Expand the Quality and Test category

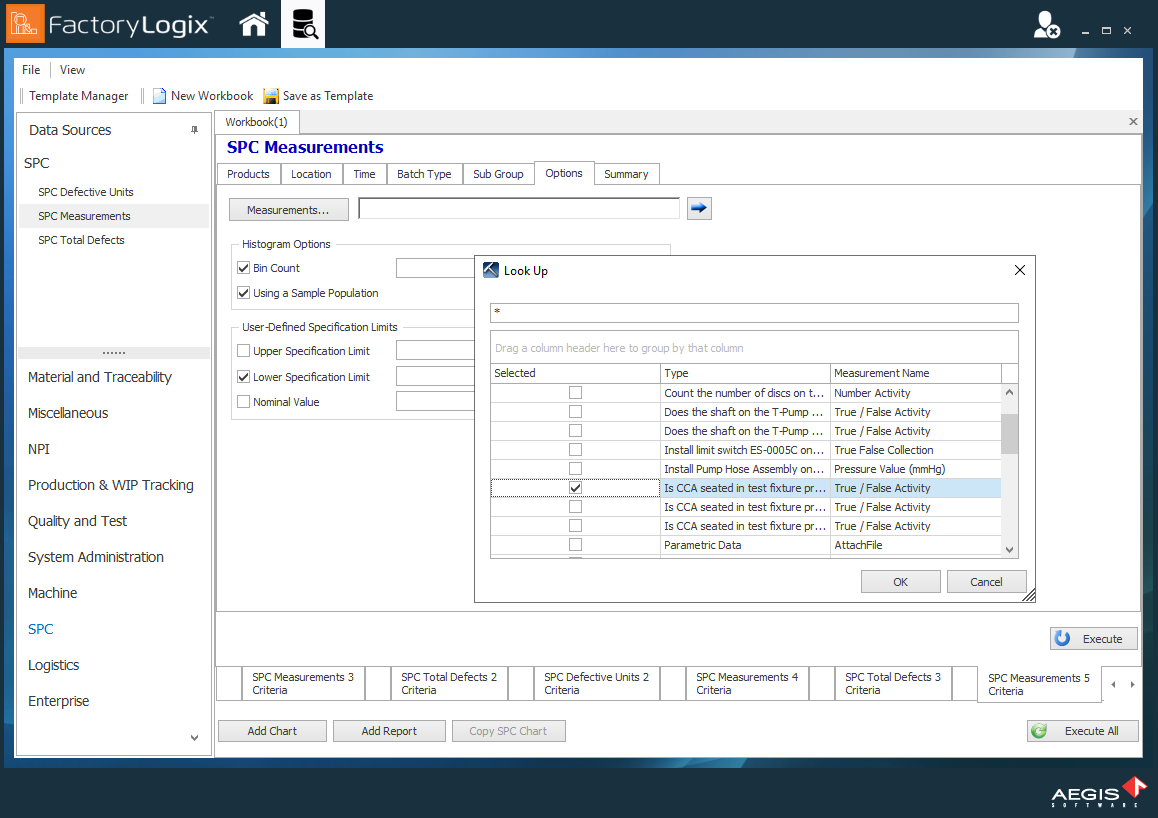point(77,521)
